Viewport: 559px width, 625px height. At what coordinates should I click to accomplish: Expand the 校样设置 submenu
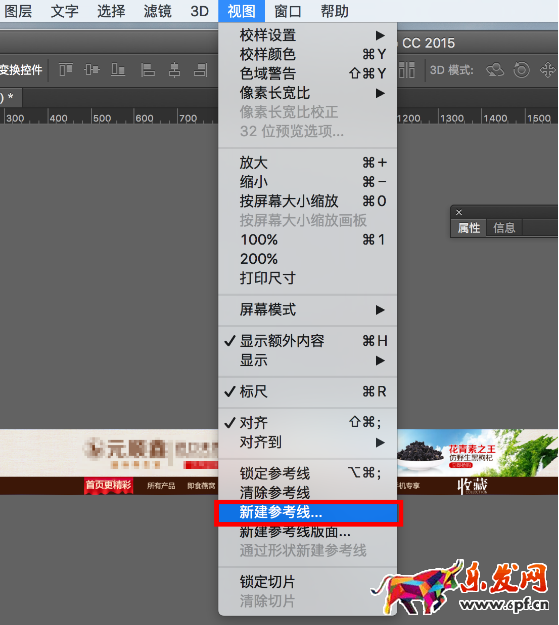pos(307,35)
